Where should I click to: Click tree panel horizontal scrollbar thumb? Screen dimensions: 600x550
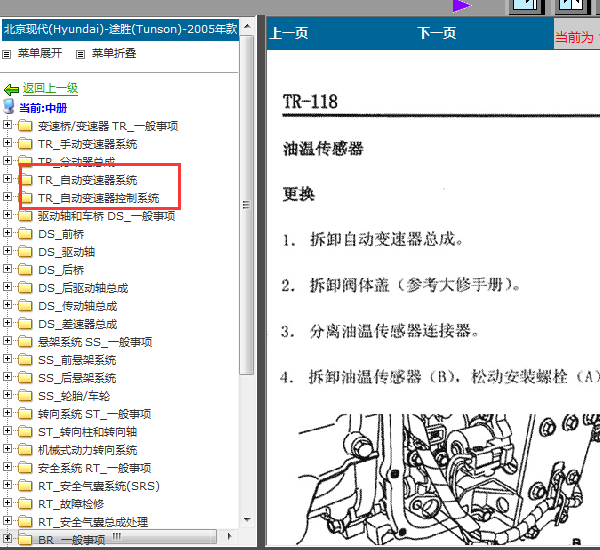coord(117,536)
